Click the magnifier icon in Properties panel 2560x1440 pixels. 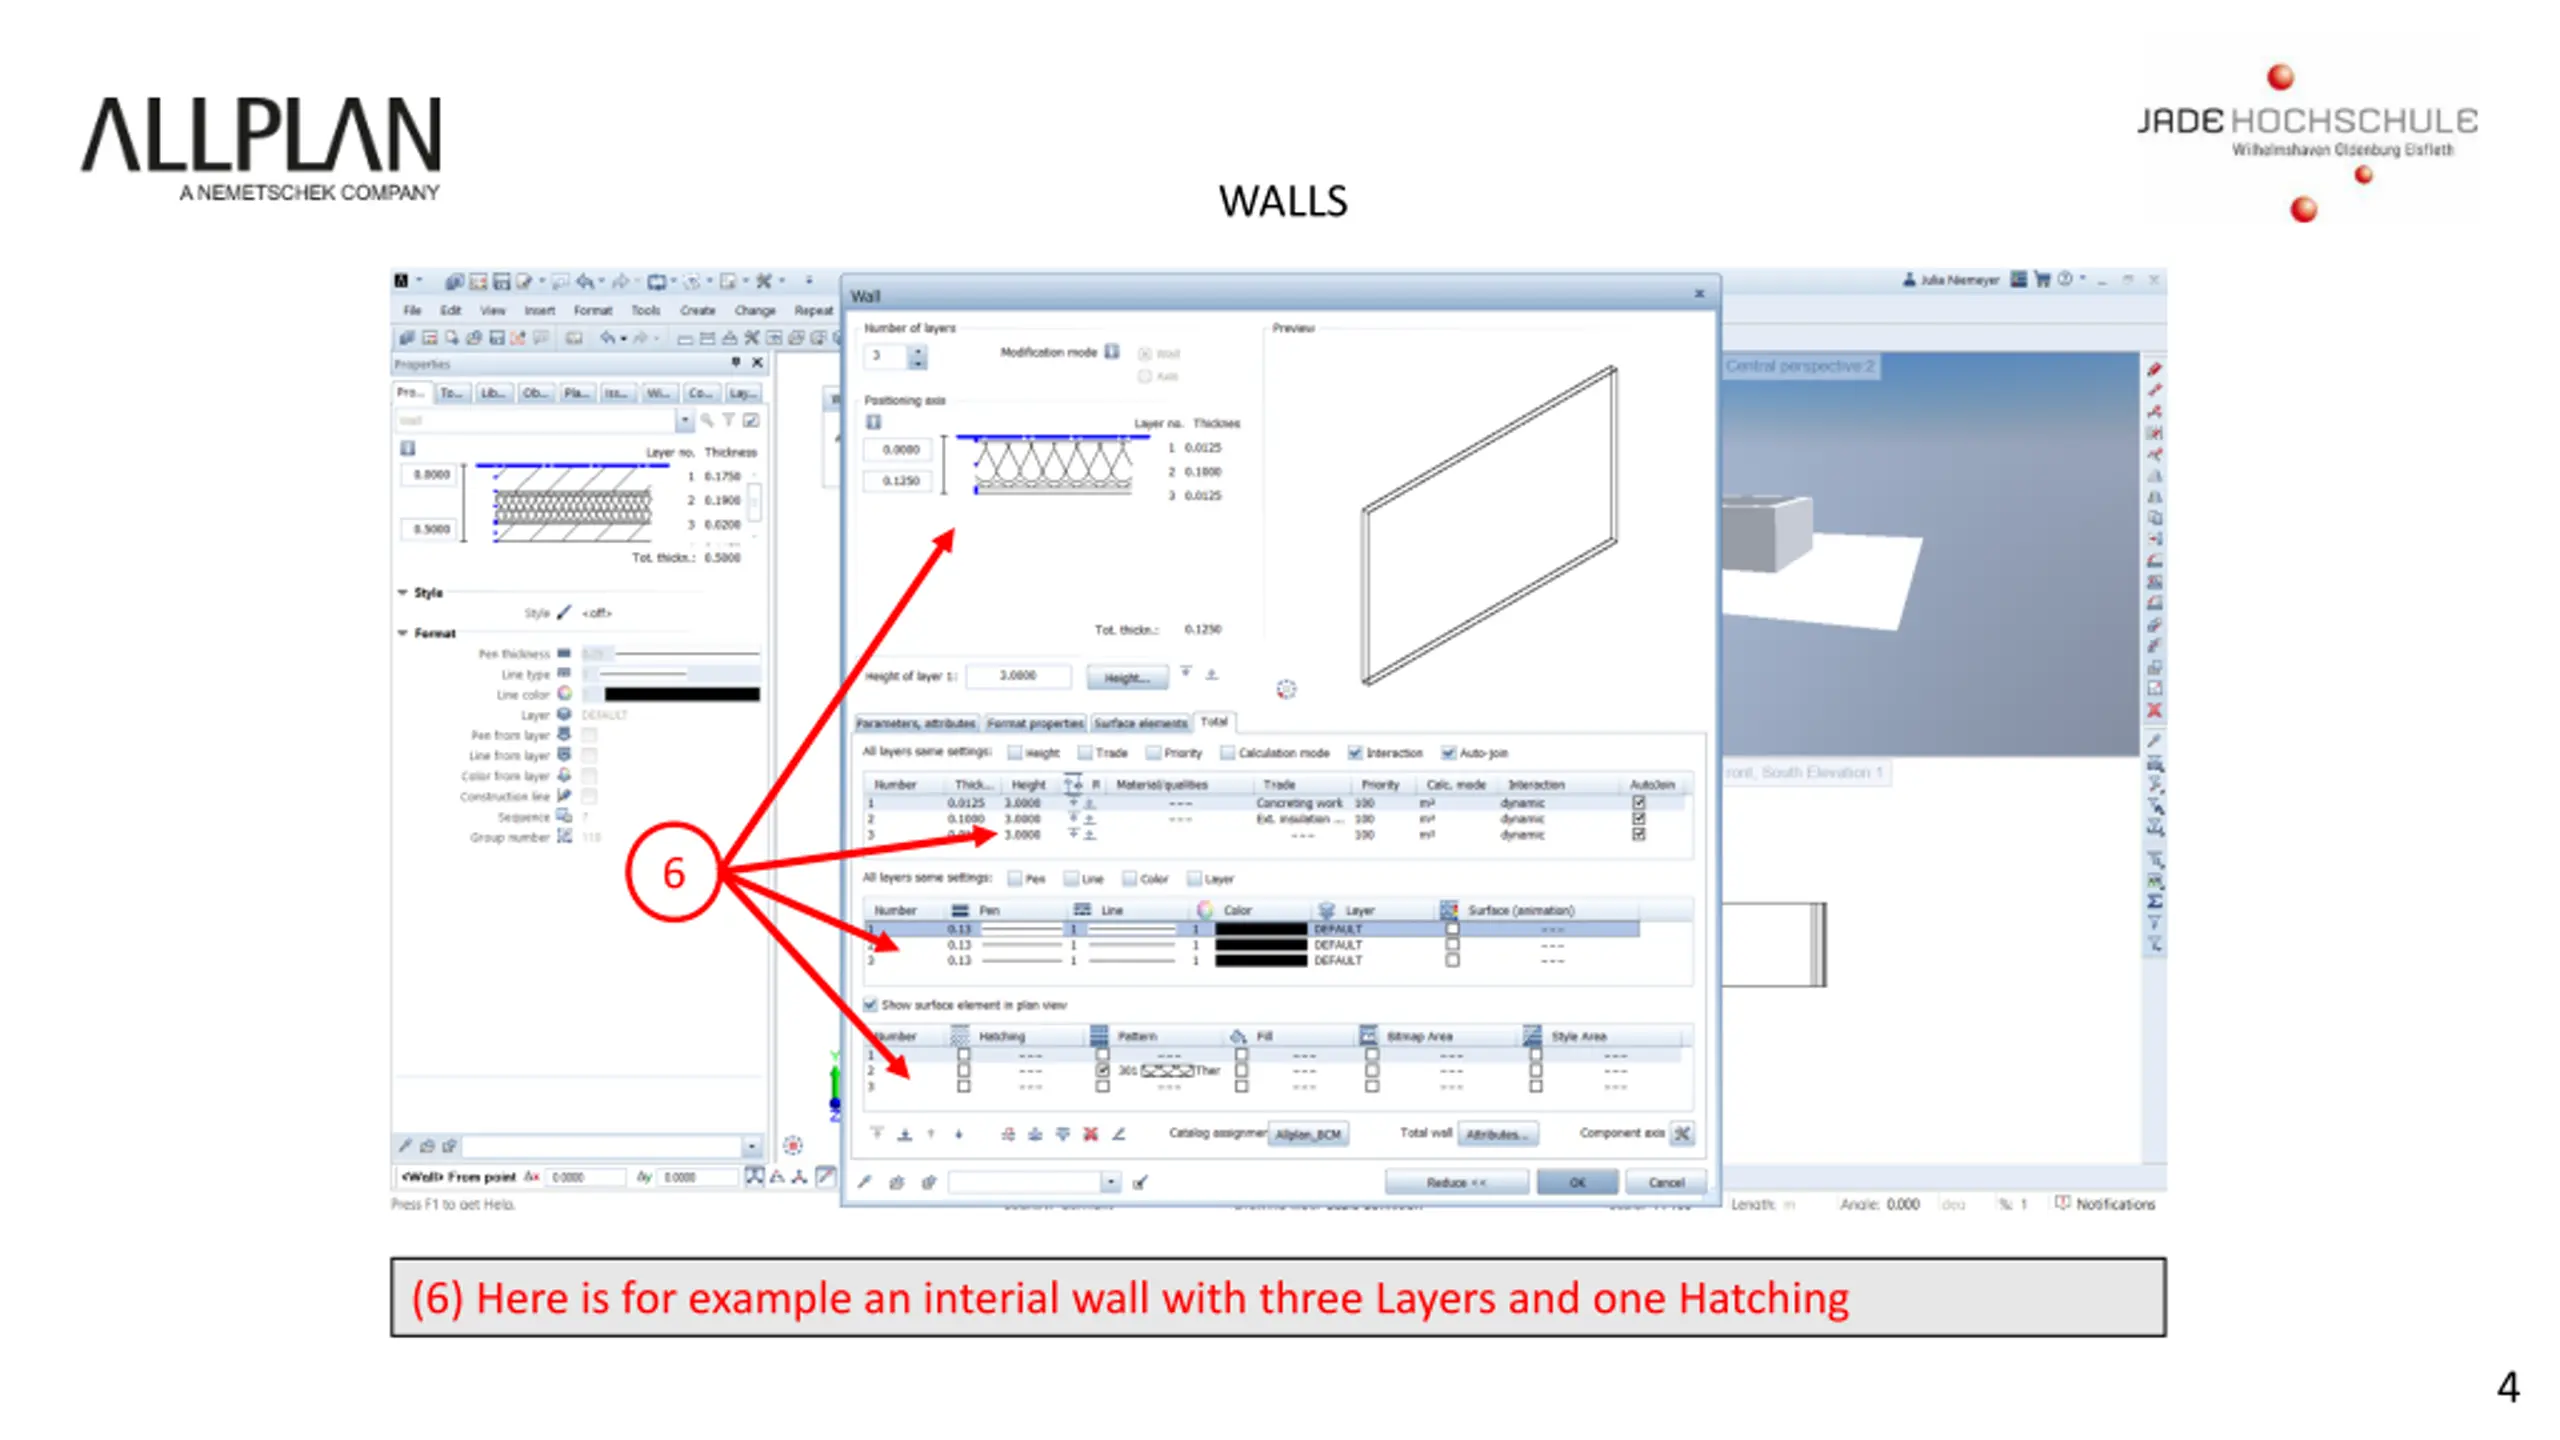[x=707, y=420]
